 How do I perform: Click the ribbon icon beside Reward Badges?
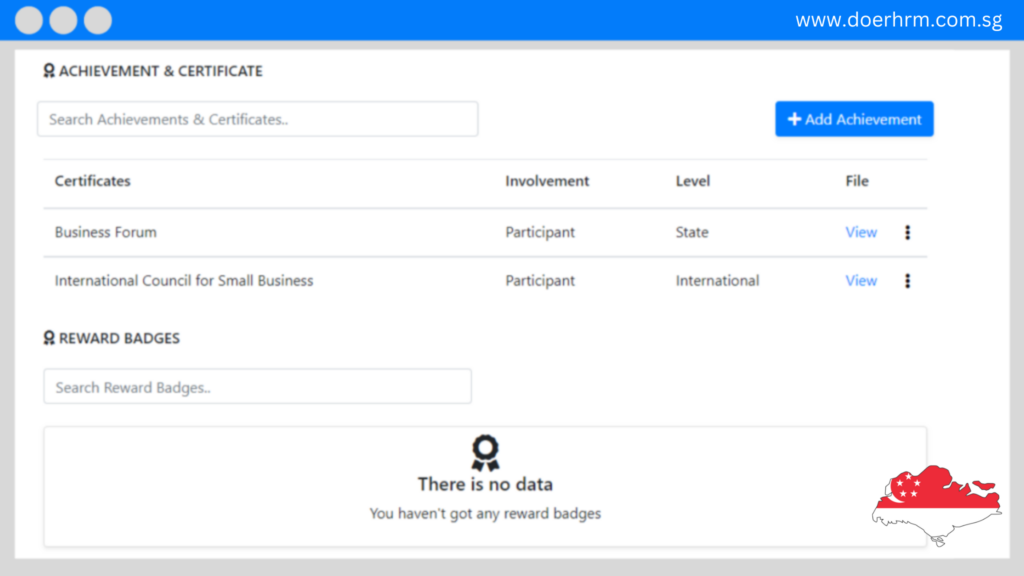(49, 338)
